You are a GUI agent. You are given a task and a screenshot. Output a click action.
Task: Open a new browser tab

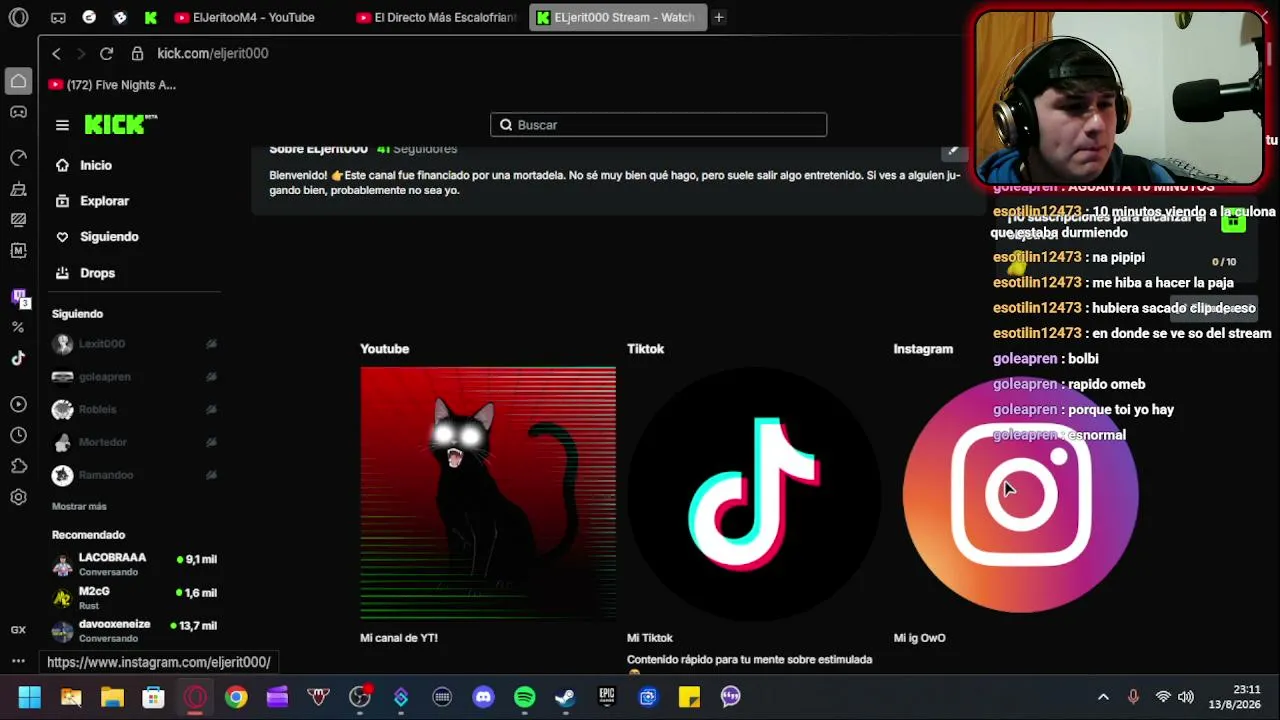coord(718,17)
